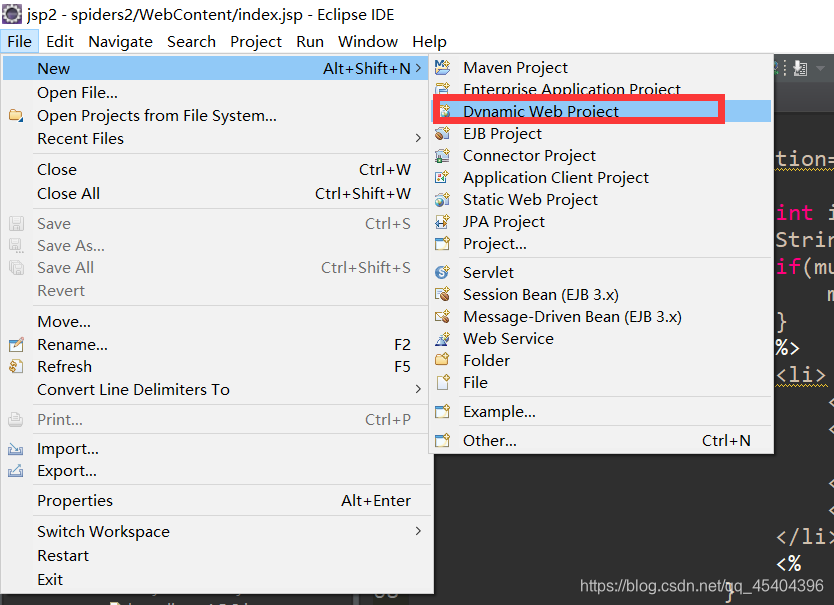Open the File menu
Image resolution: width=834 pixels, height=605 pixels.
[19, 42]
